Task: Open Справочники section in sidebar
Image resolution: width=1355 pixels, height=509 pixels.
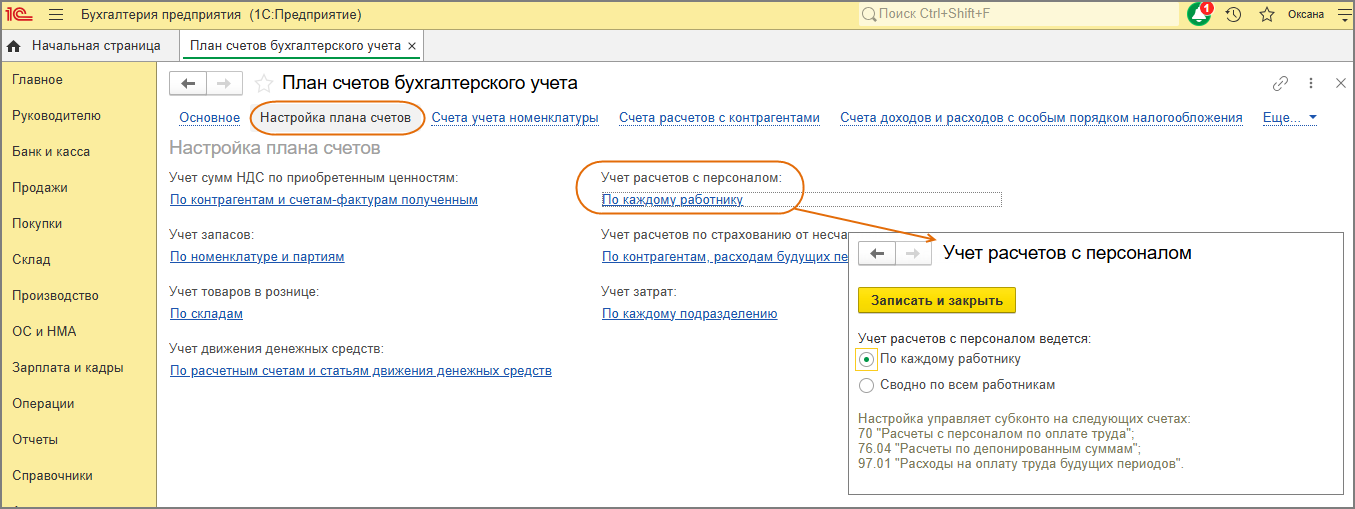Action: (x=52, y=476)
